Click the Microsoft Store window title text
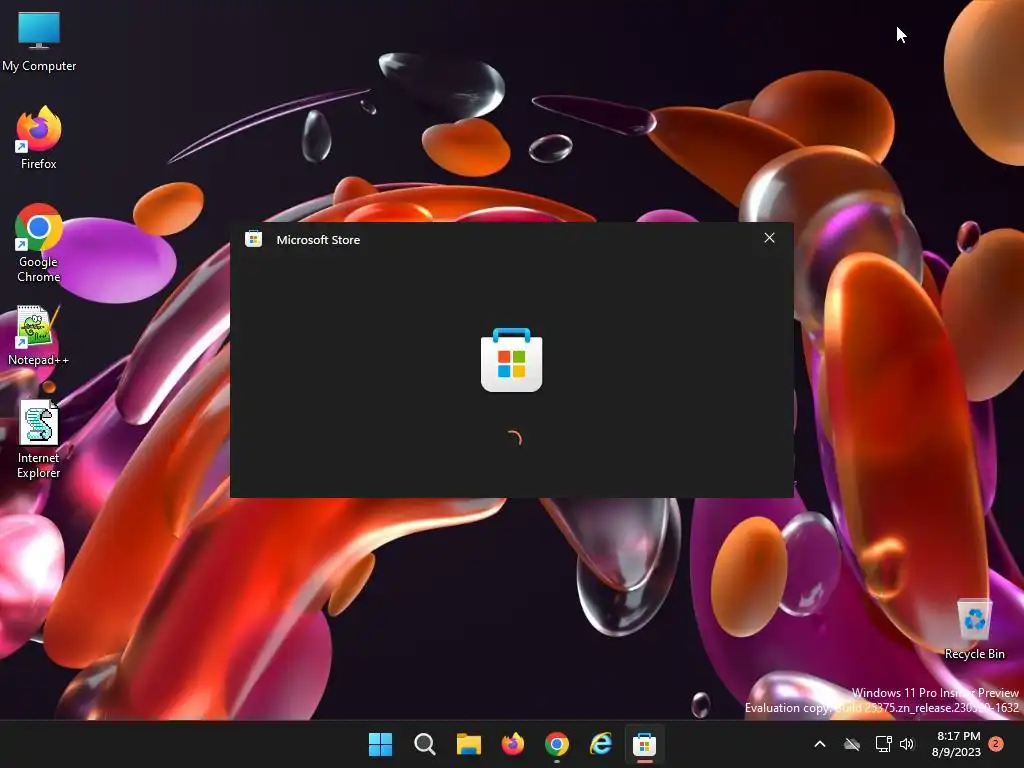The height and width of the screenshot is (768, 1024). coord(318,240)
